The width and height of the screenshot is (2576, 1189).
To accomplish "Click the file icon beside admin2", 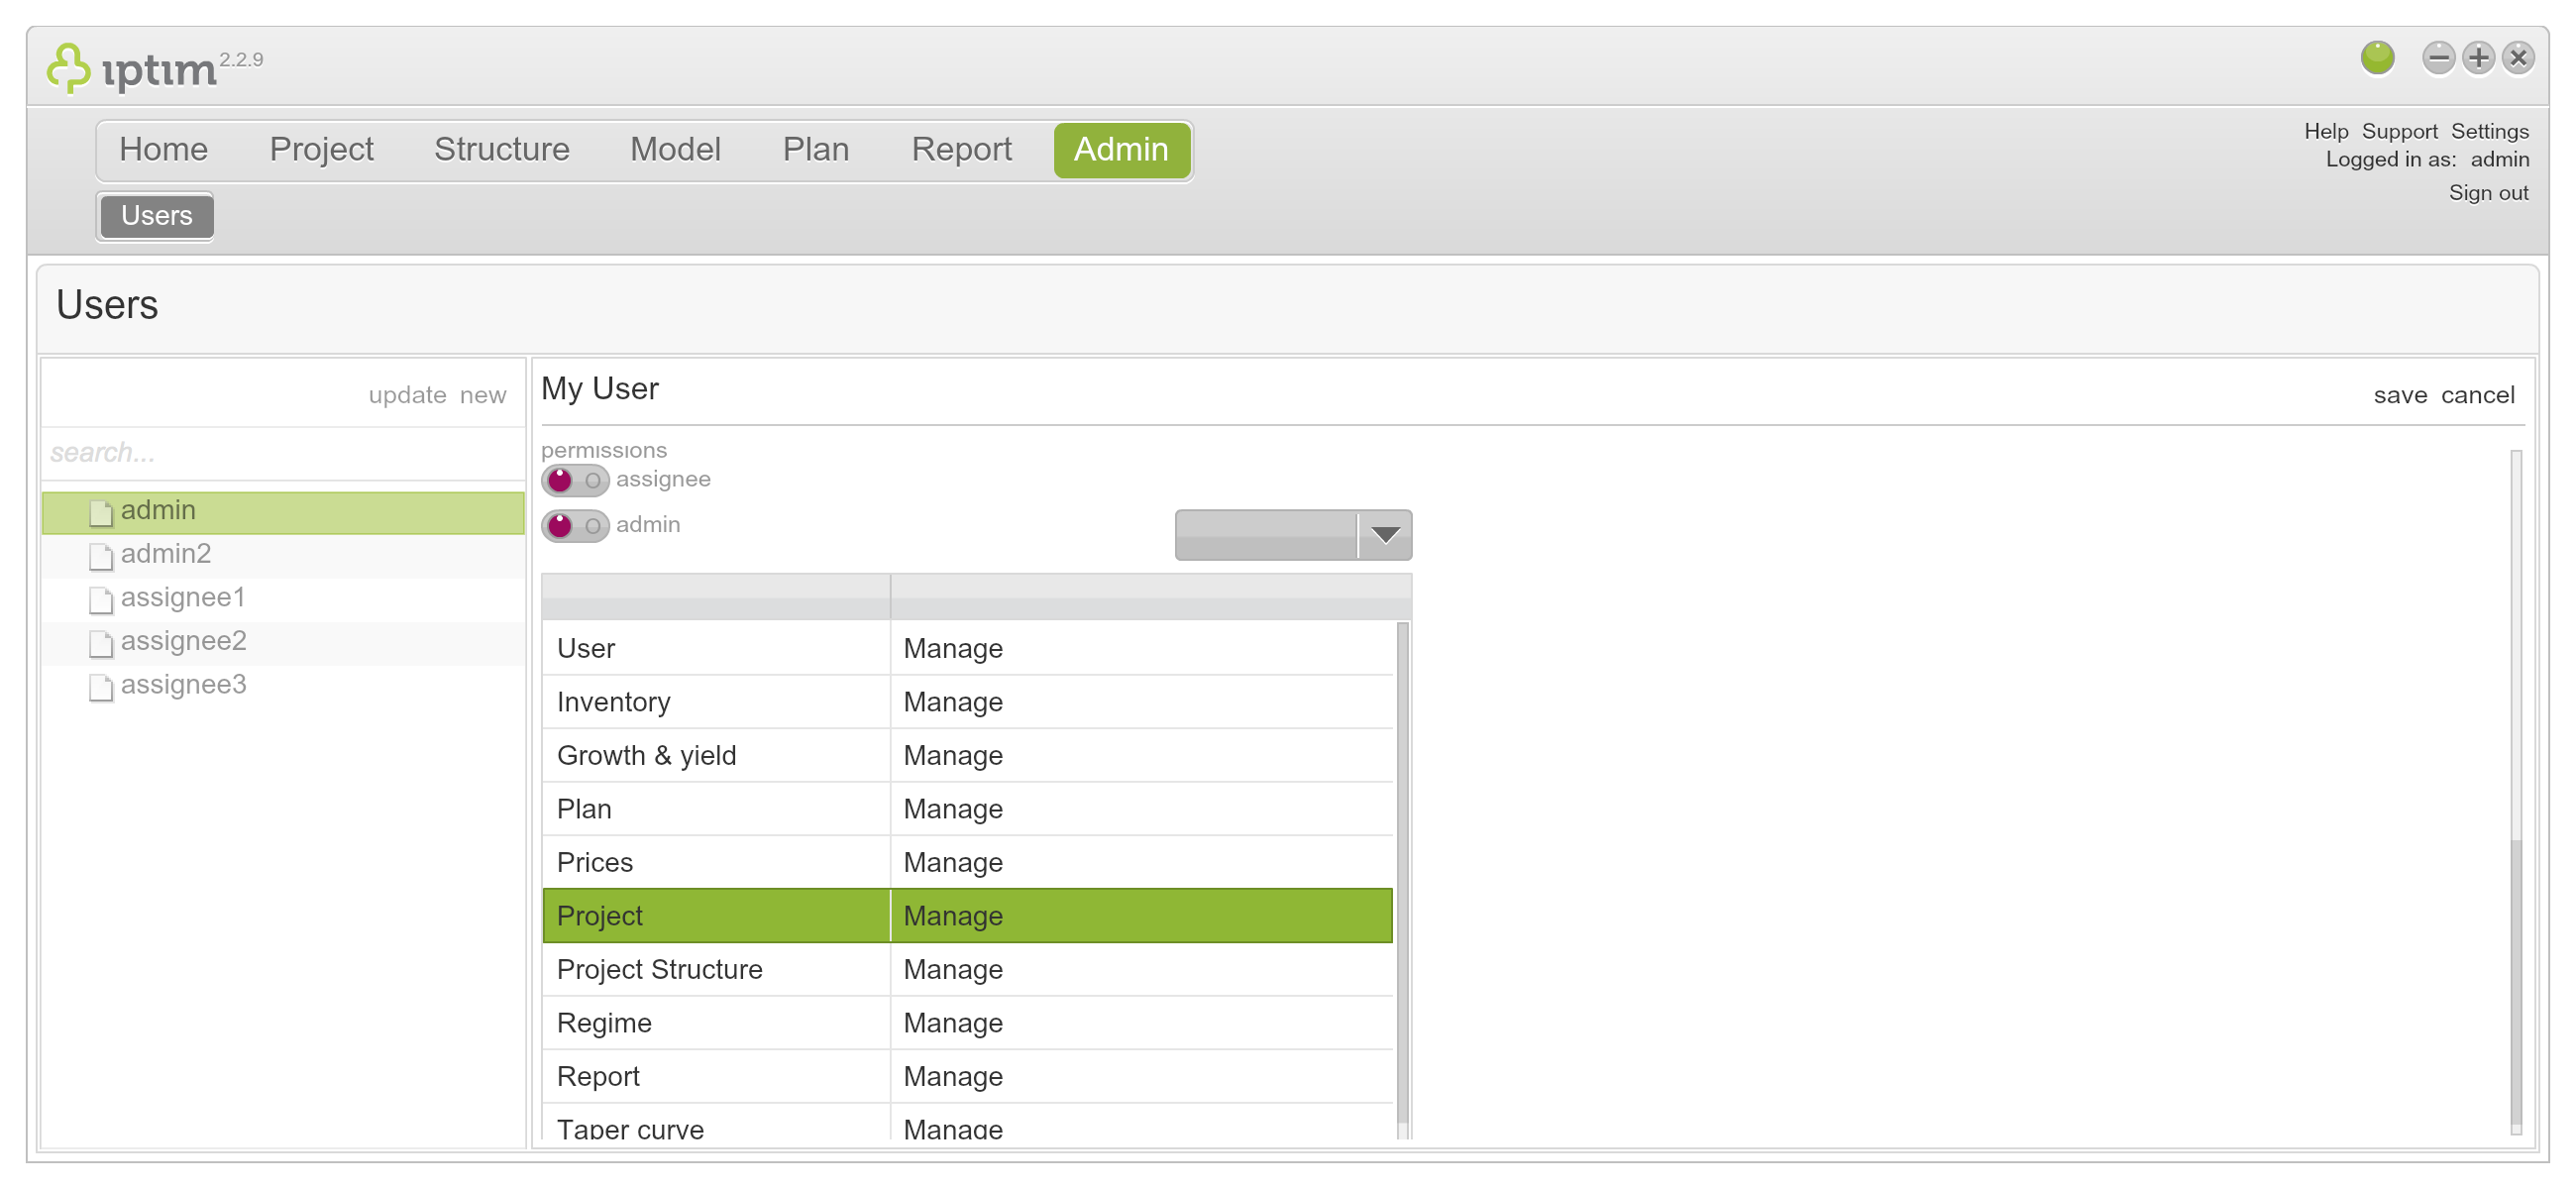I will [100, 555].
